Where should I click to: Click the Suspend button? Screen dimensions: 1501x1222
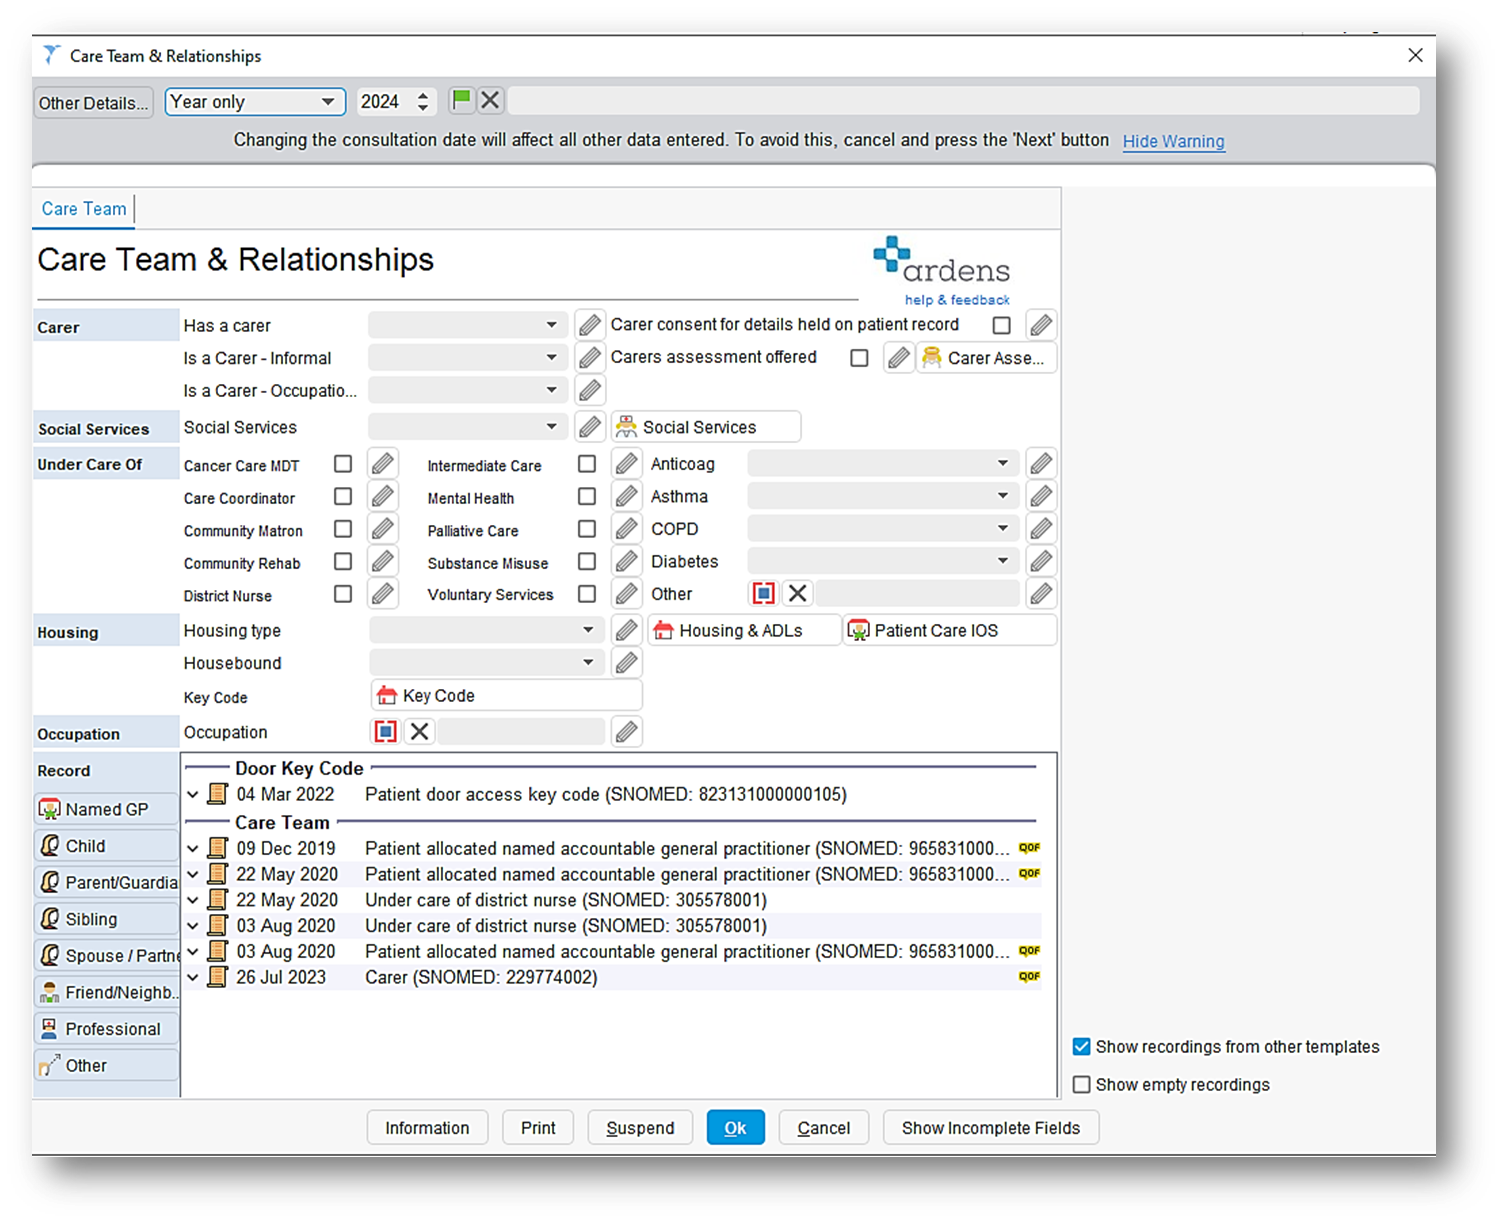[x=640, y=1128]
